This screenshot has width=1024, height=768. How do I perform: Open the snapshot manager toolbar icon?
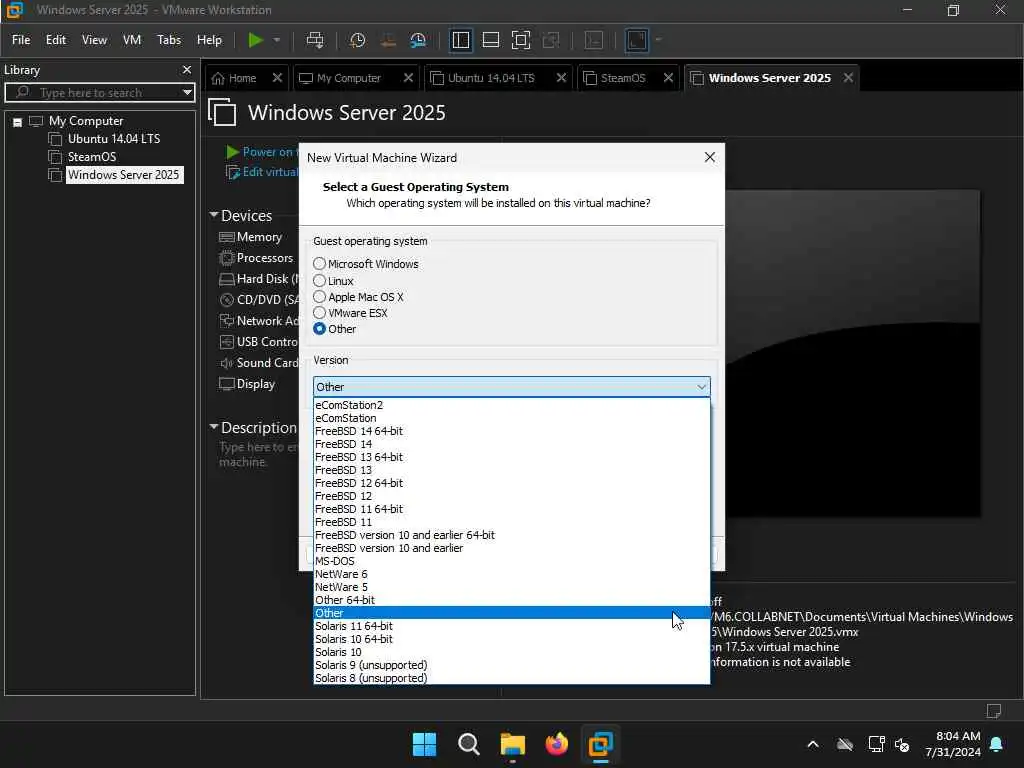418,40
